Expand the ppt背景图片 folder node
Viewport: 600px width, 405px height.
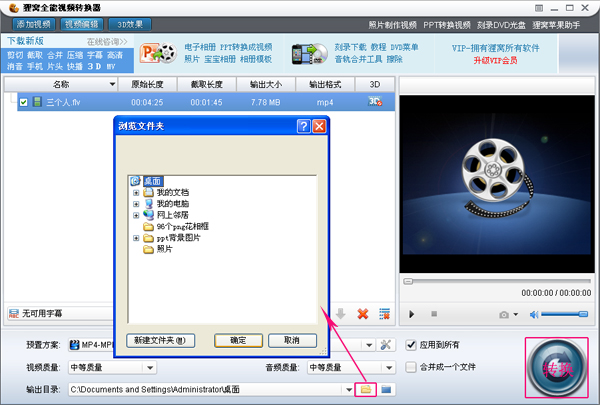point(136,238)
